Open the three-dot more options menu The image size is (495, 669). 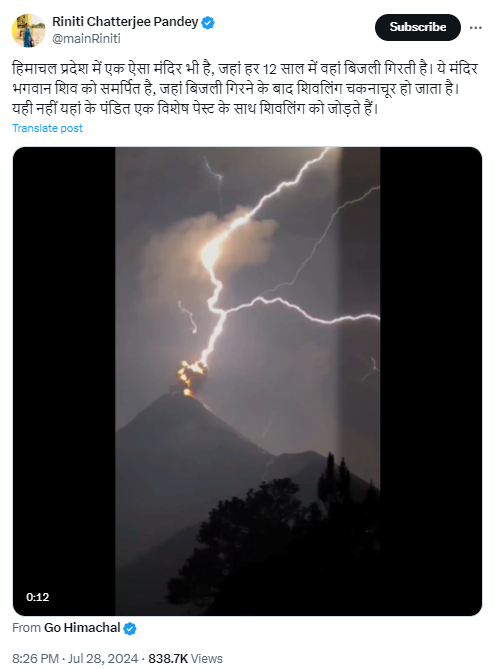coord(475,28)
